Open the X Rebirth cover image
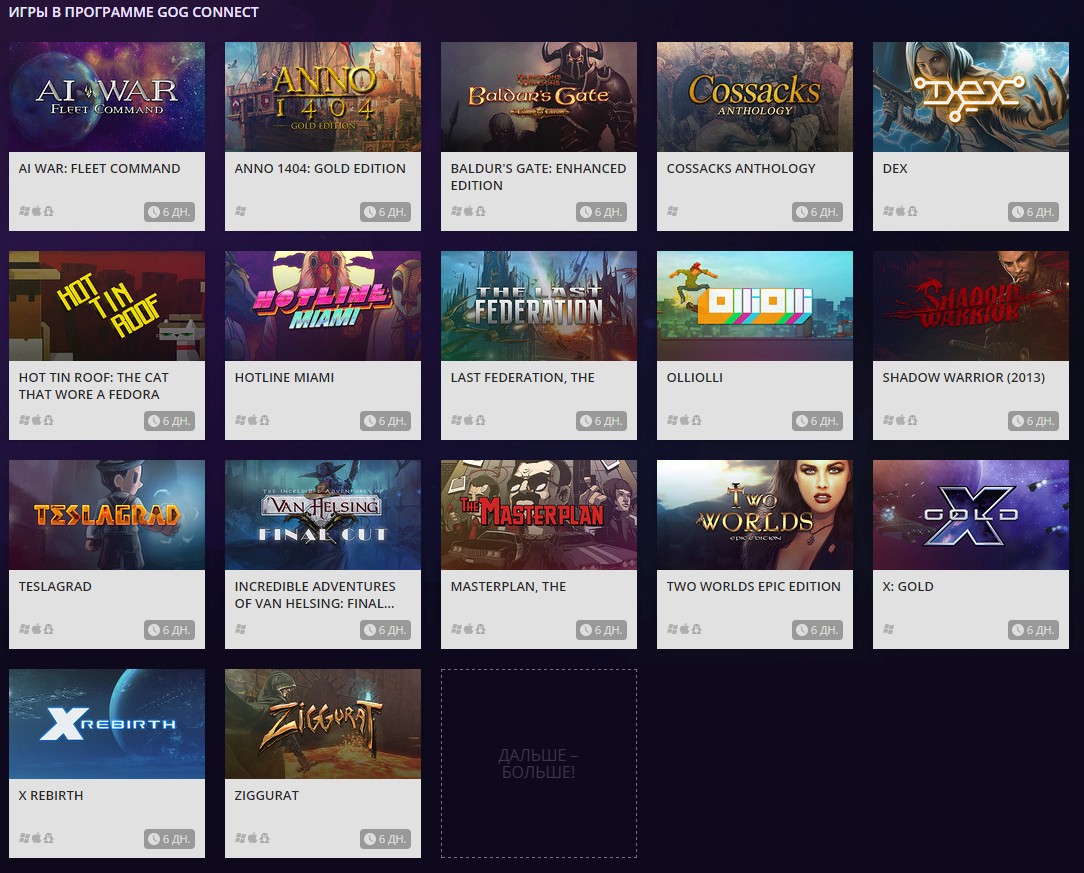The image size is (1084, 873). point(107,724)
